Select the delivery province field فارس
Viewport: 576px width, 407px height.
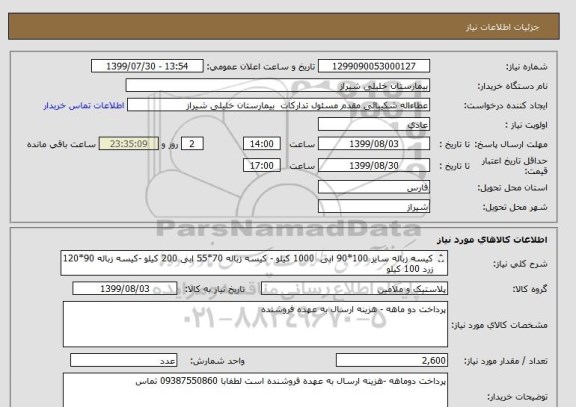pos(374,187)
